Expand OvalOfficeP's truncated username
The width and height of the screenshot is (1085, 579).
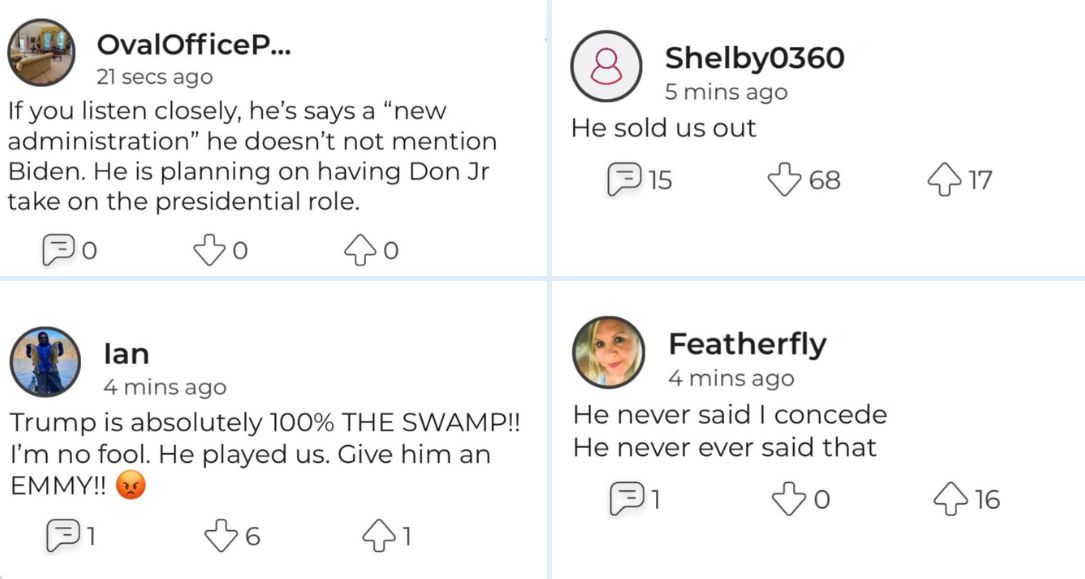point(193,43)
